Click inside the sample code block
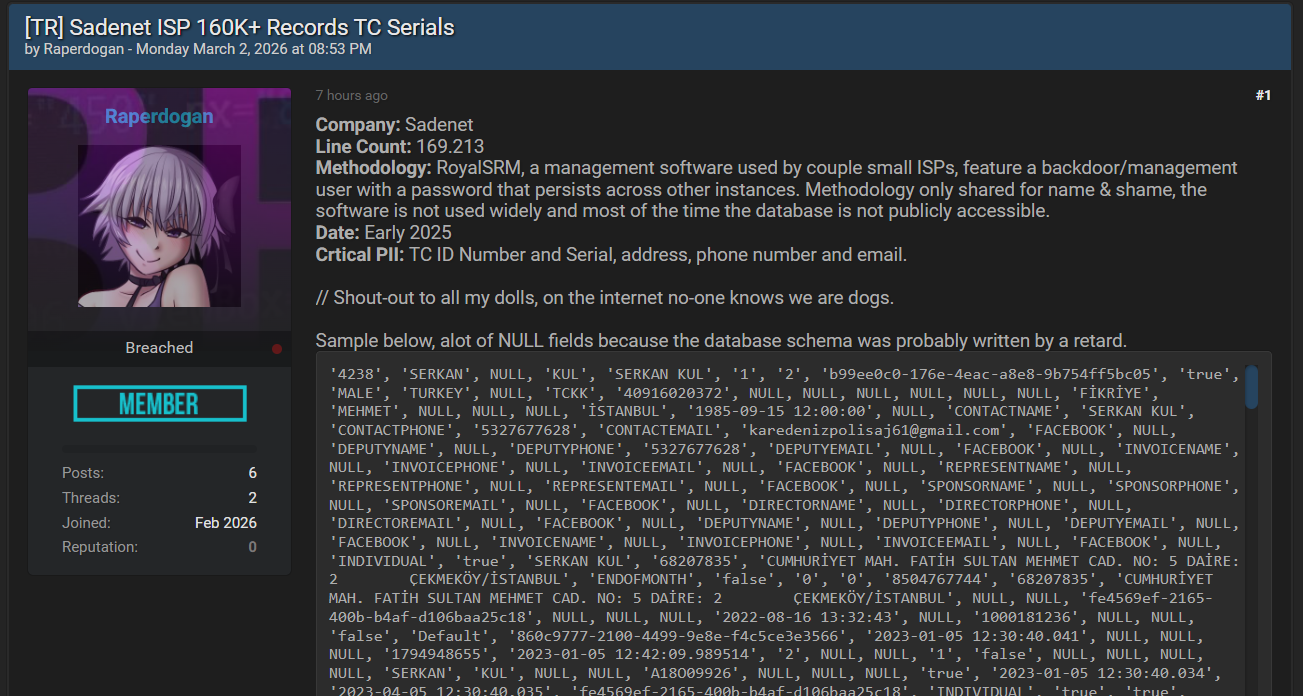Image resolution: width=1303 pixels, height=696 pixels. click(780, 524)
